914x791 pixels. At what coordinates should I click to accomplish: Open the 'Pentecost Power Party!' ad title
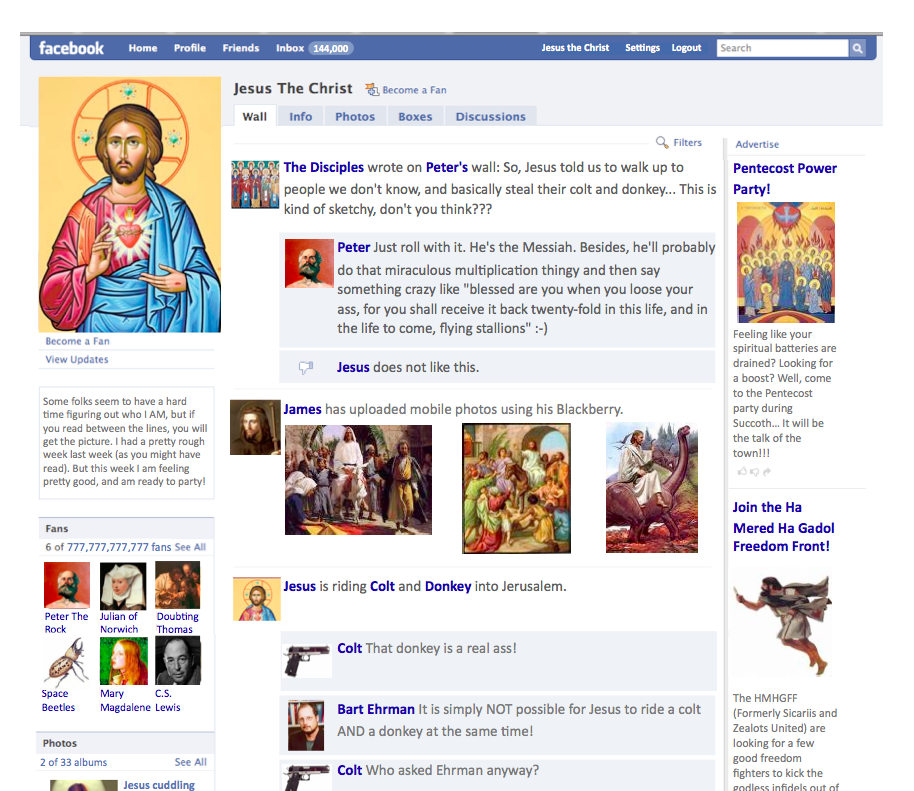(785, 178)
